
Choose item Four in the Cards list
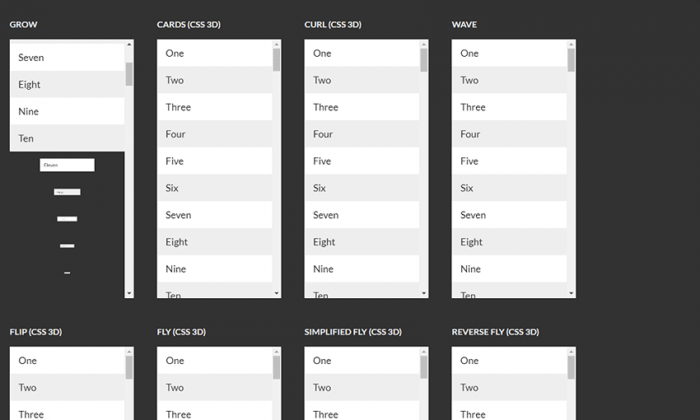(x=214, y=134)
